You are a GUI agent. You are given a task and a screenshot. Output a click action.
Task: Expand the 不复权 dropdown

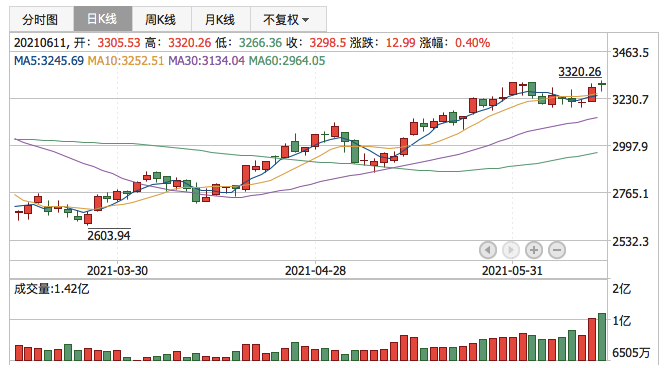(288, 20)
